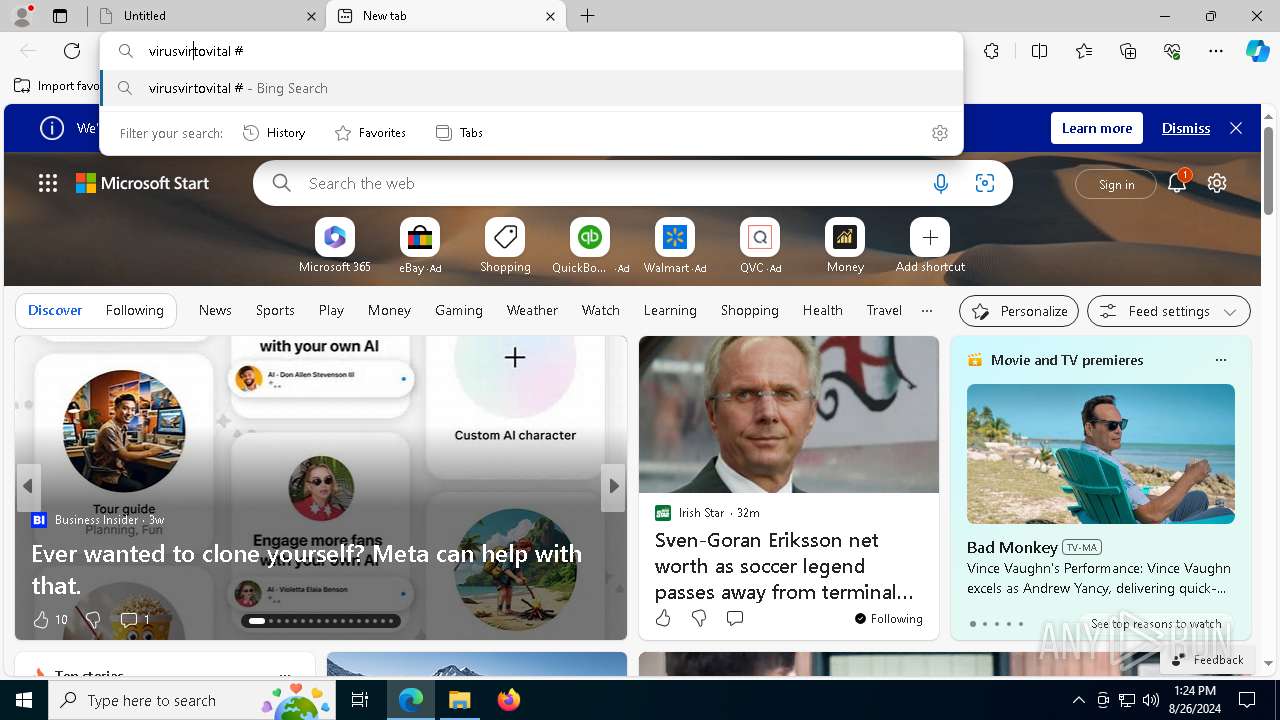Screen dimensions: 1280x720
Task: Click the Sign in button
Action: [x=1116, y=184]
